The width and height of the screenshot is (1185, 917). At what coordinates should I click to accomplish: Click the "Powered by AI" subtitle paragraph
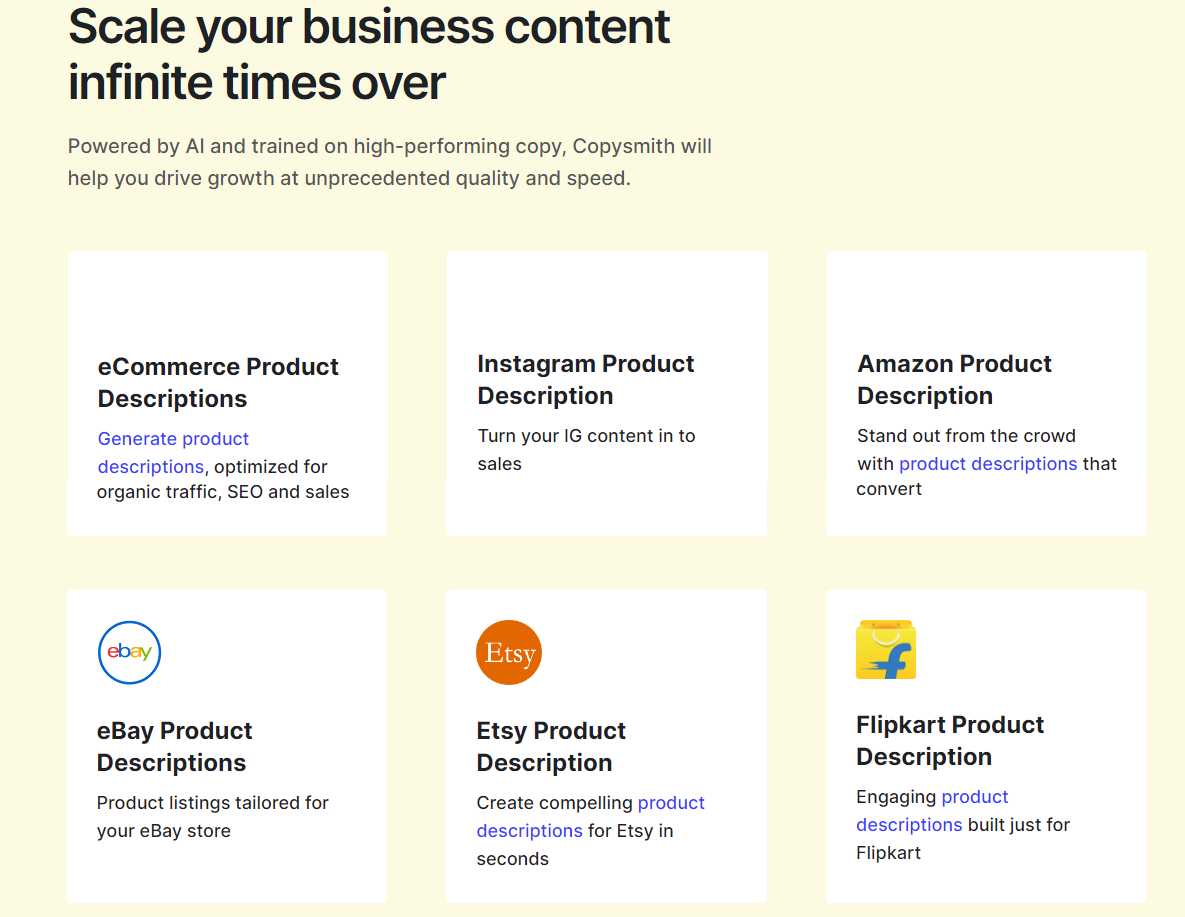(389, 162)
